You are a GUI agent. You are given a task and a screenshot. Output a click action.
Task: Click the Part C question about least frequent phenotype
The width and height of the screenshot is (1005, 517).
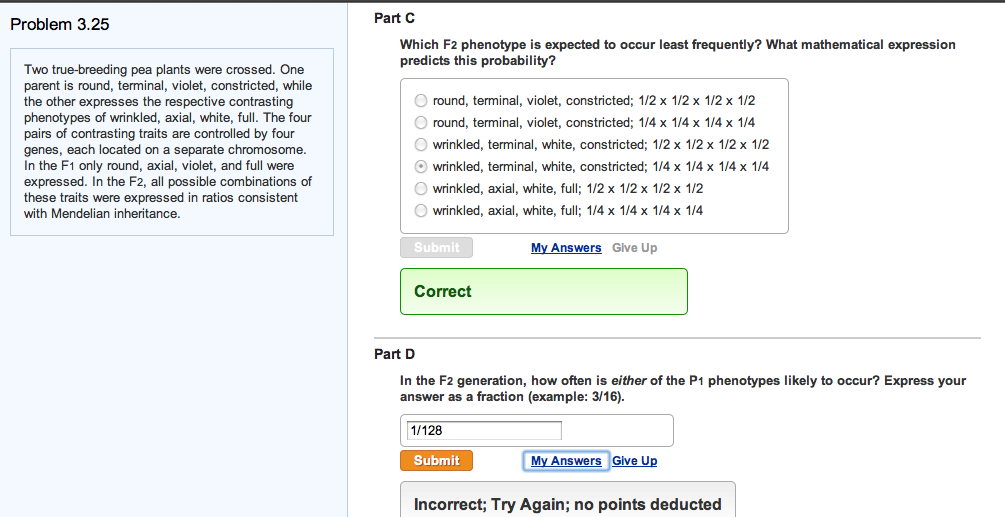point(677,53)
